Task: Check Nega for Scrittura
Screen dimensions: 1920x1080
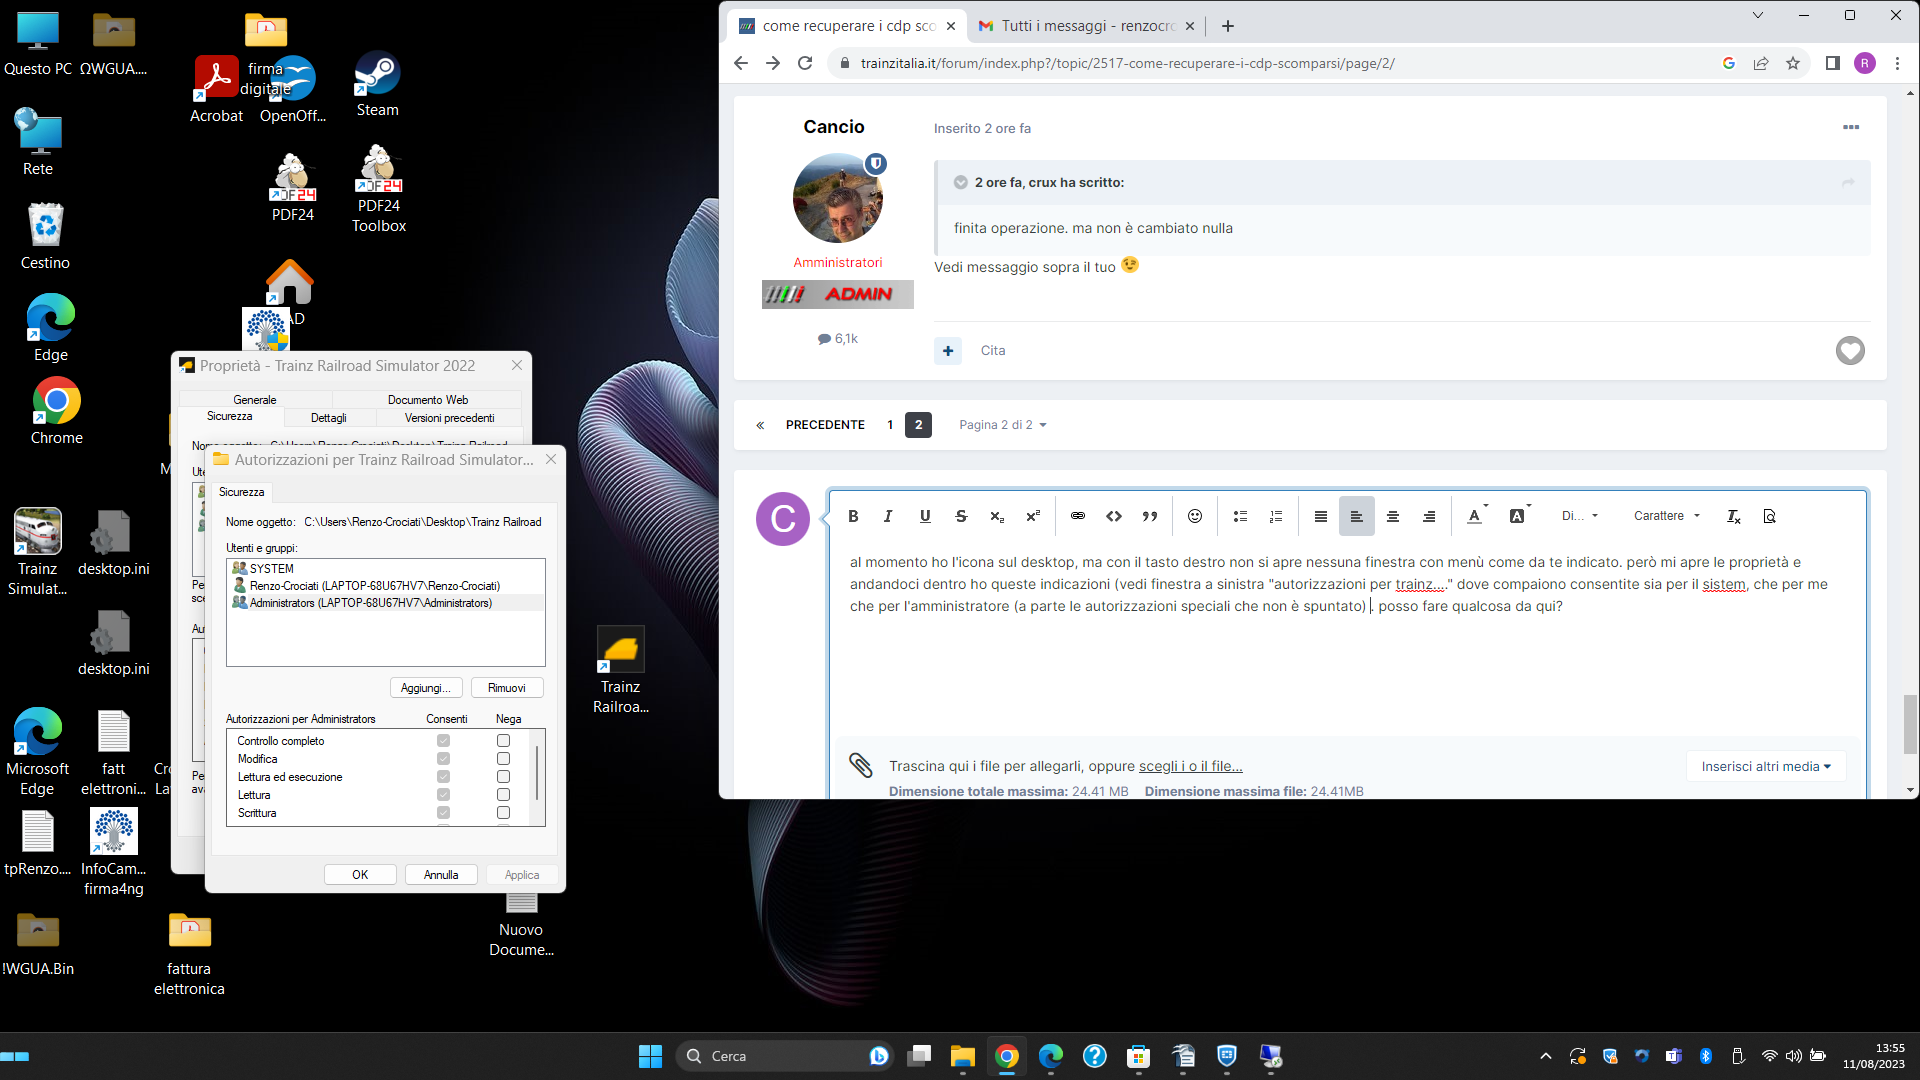Action: pos(503,813)
